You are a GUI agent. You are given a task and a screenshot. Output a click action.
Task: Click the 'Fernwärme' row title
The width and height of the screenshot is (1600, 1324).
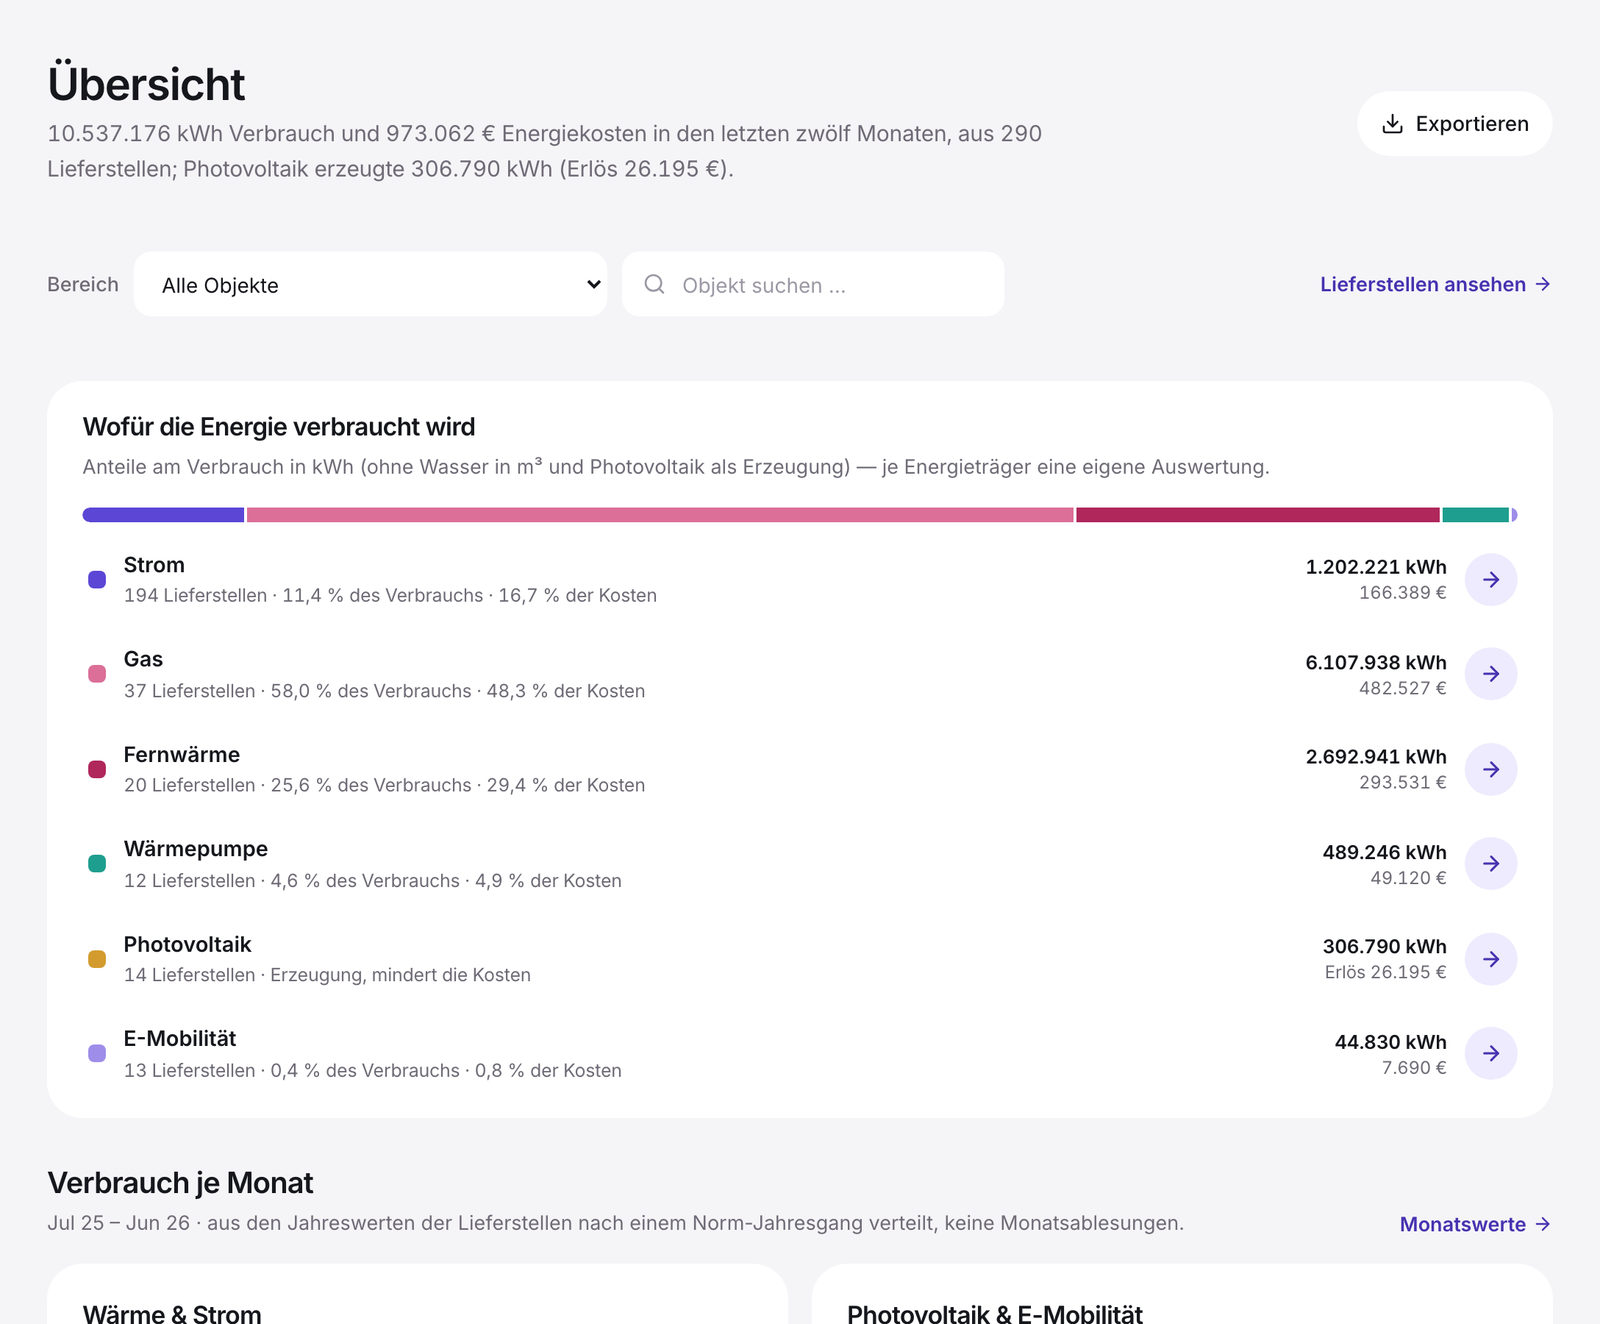[x=182, y=755]
